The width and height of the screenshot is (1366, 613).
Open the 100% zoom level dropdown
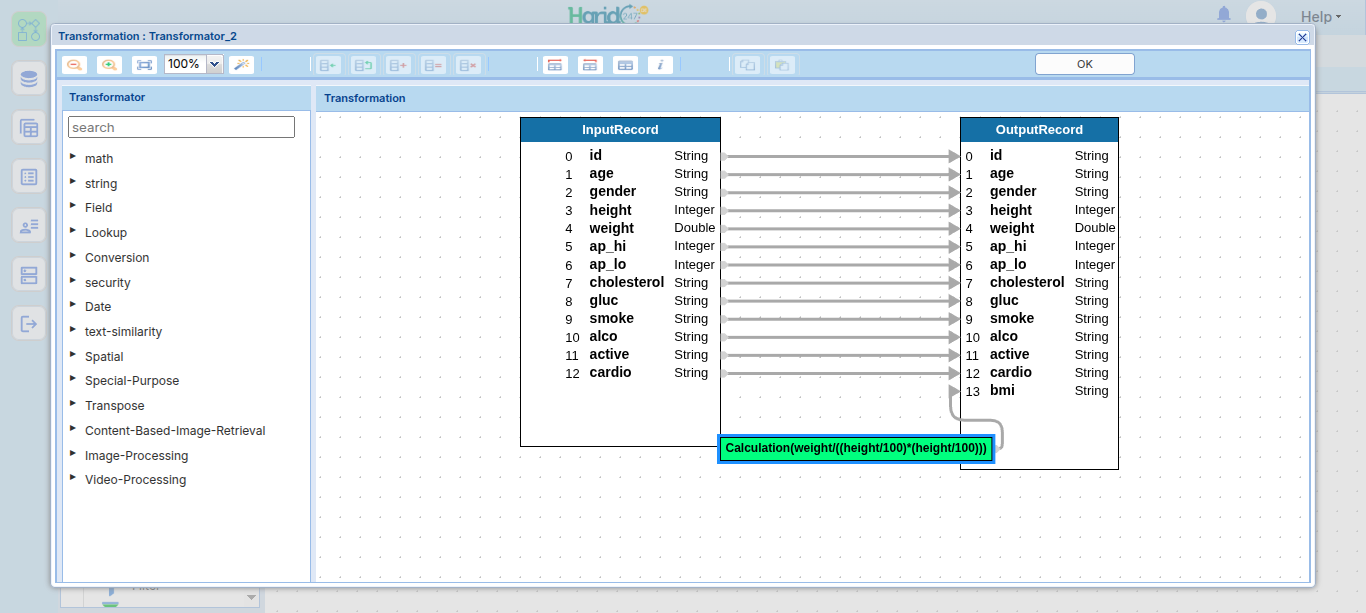point(214,64)
